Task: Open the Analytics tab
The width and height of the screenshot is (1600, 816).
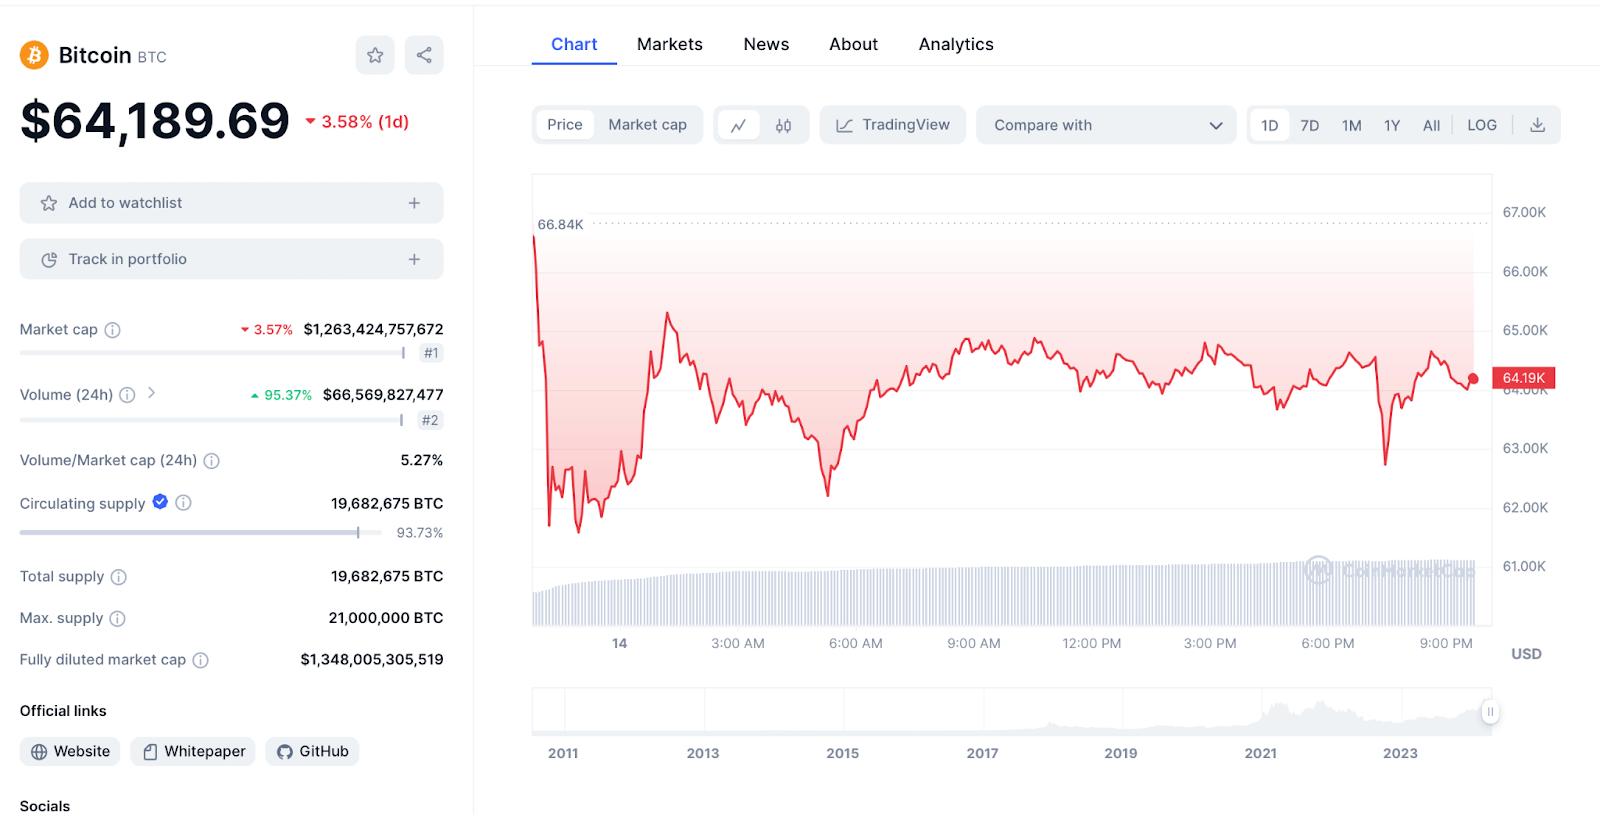Action: tap(956, 45)
